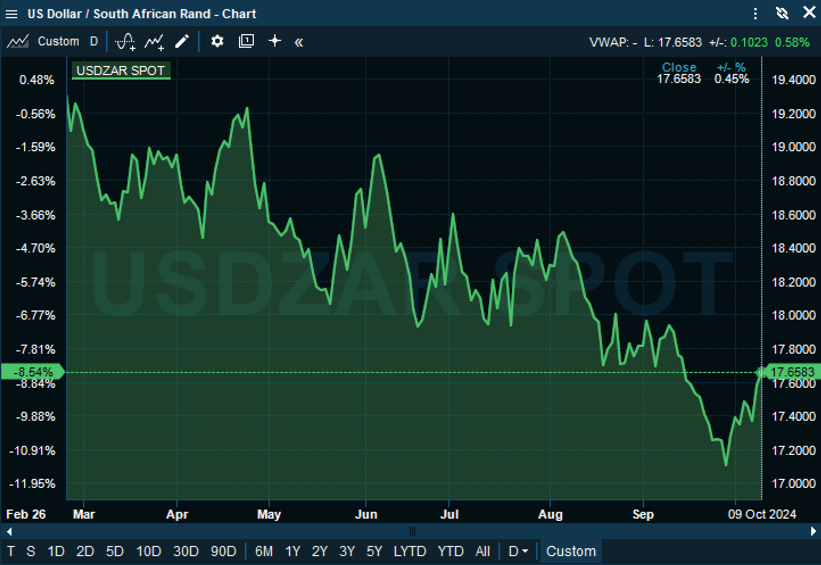Viewport: 821px width, 565px height.
Task: Open chart type line icon
Action: [x=18, y=41]
